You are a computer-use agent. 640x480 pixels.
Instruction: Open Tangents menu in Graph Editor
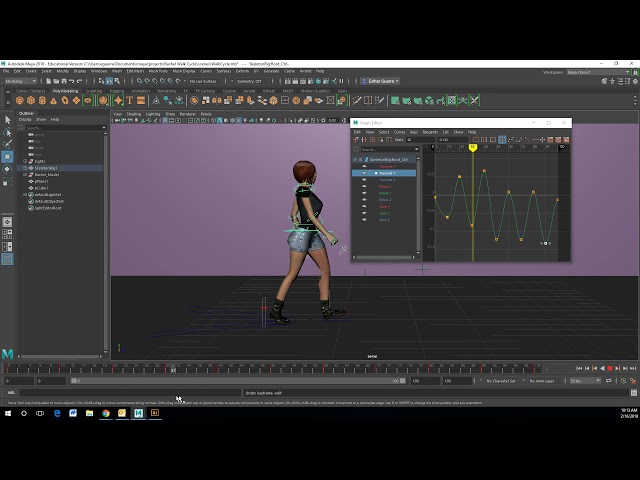430,132
